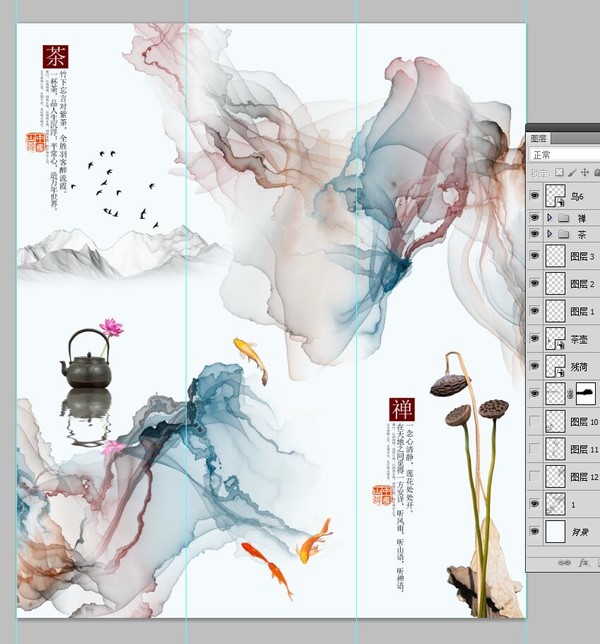Select 图层 10 layer thumbnail
This screenshot has height=644, width=600.
point(555,421)
